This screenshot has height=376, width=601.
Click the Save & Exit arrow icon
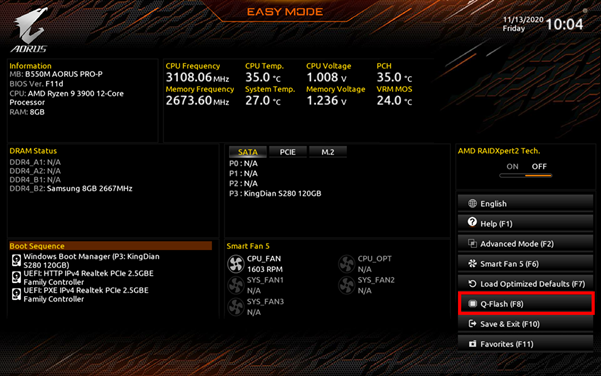click(472, 324)
